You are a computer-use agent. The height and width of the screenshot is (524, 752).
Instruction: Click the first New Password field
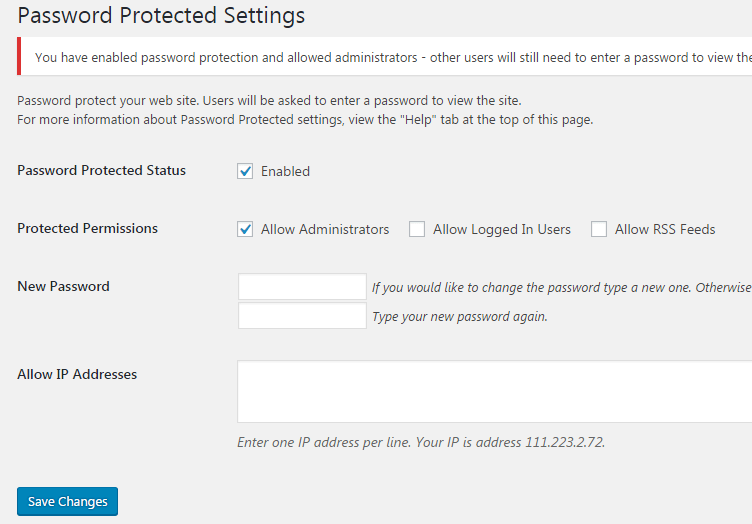click(x=302, y=287)
